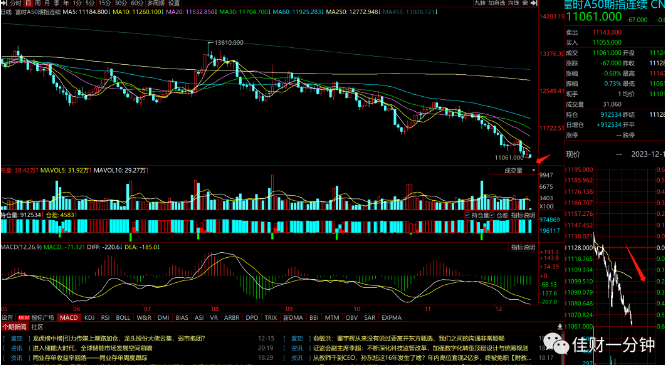Image resolution: width=665 pixels, height=365 pixels.
Task: Click the red NEW badge icon near 指标广场
Action: [23, 318]
